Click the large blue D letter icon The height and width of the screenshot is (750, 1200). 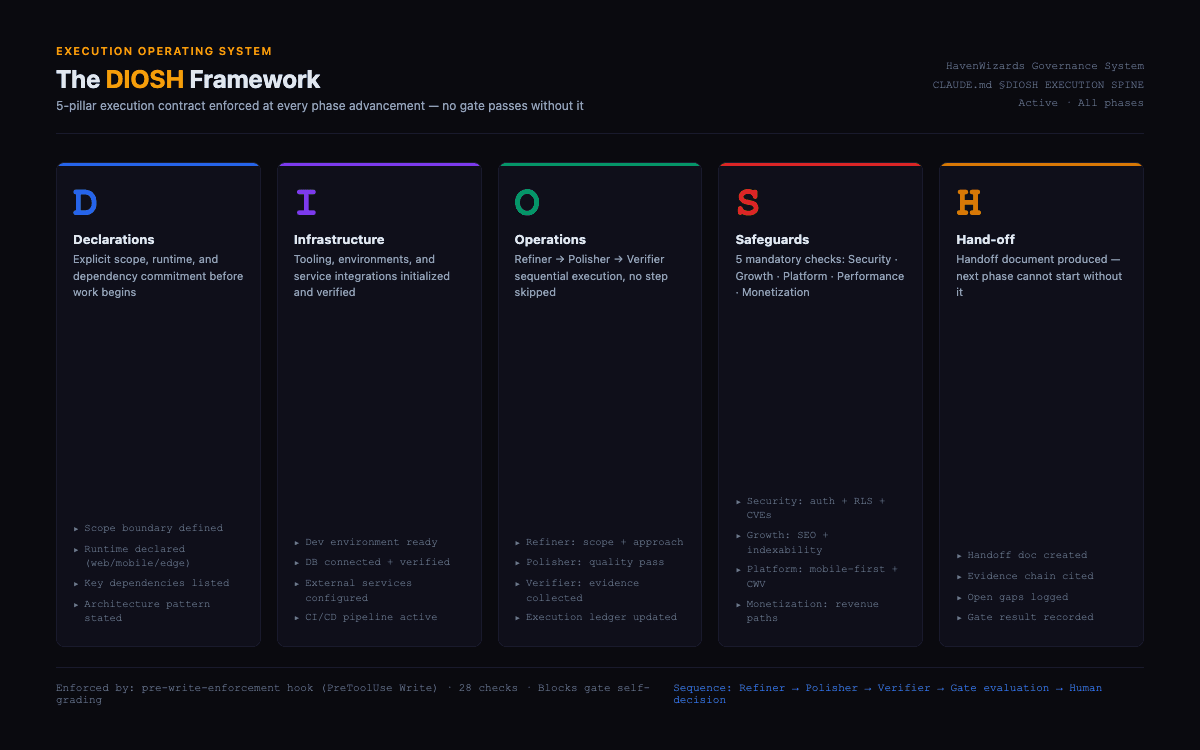coord(85,203)
